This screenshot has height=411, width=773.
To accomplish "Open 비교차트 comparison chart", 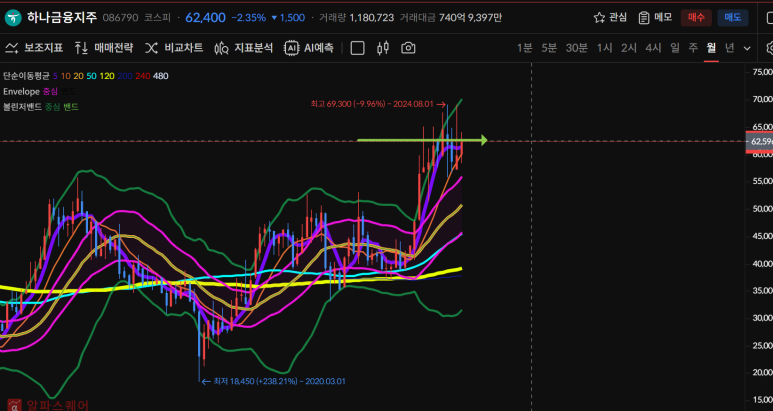I will pyautogui.click(x=174, y=48).
